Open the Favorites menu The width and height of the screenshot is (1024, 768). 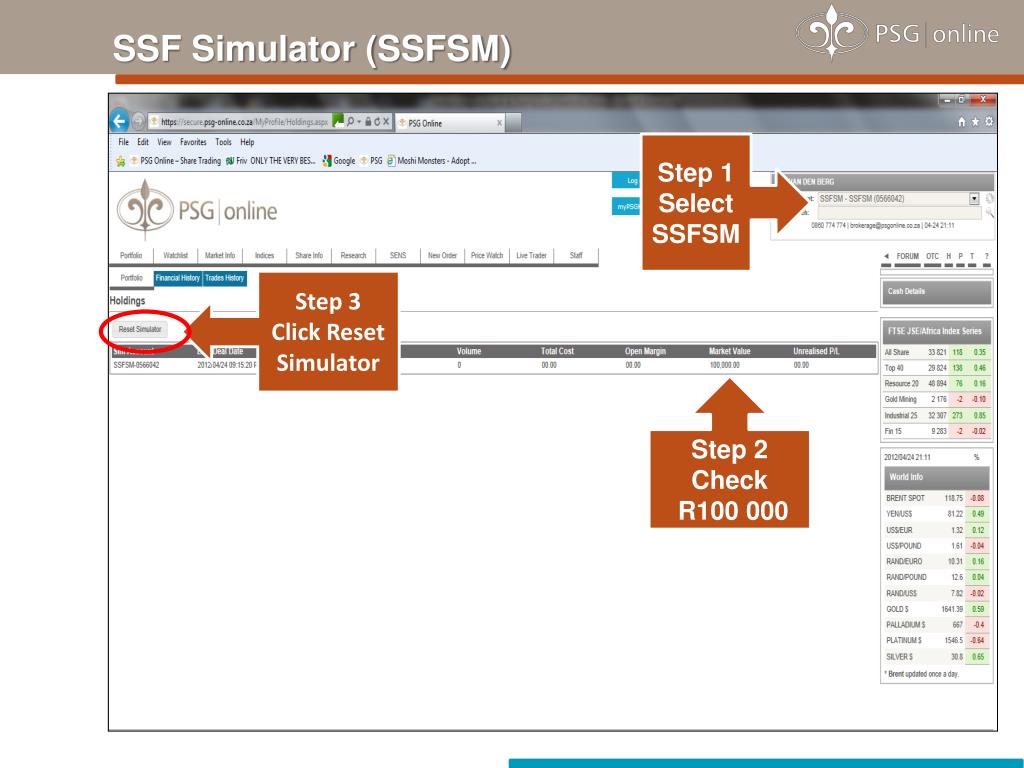coord(193,142)
